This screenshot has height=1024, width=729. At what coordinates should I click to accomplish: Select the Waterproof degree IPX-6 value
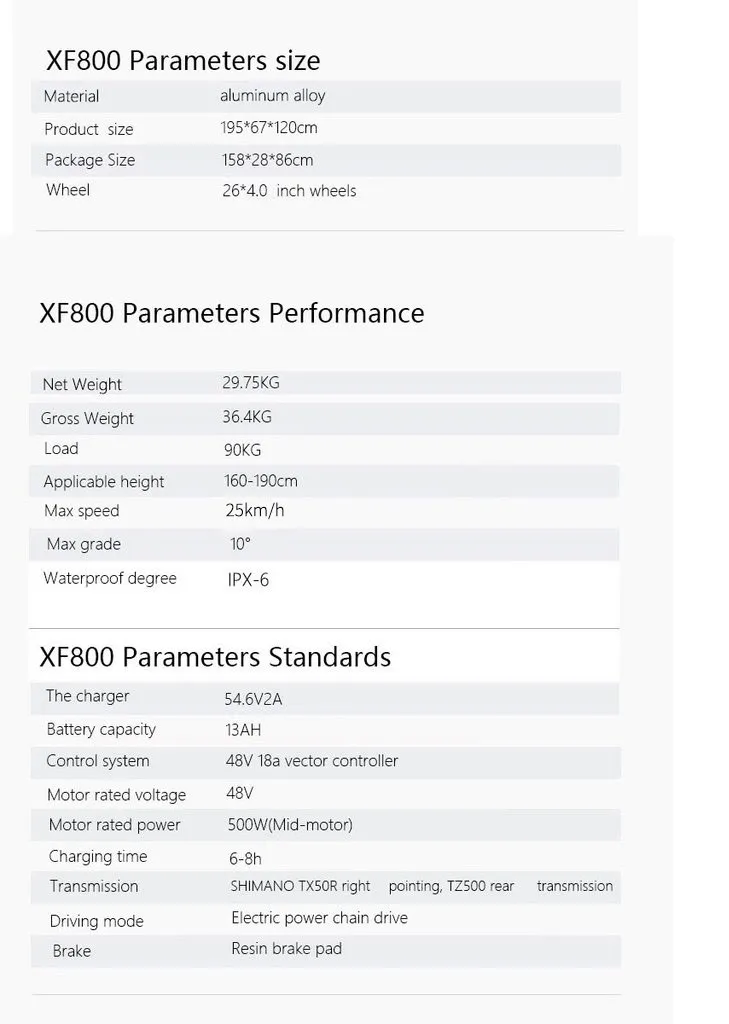coord(248,580)
